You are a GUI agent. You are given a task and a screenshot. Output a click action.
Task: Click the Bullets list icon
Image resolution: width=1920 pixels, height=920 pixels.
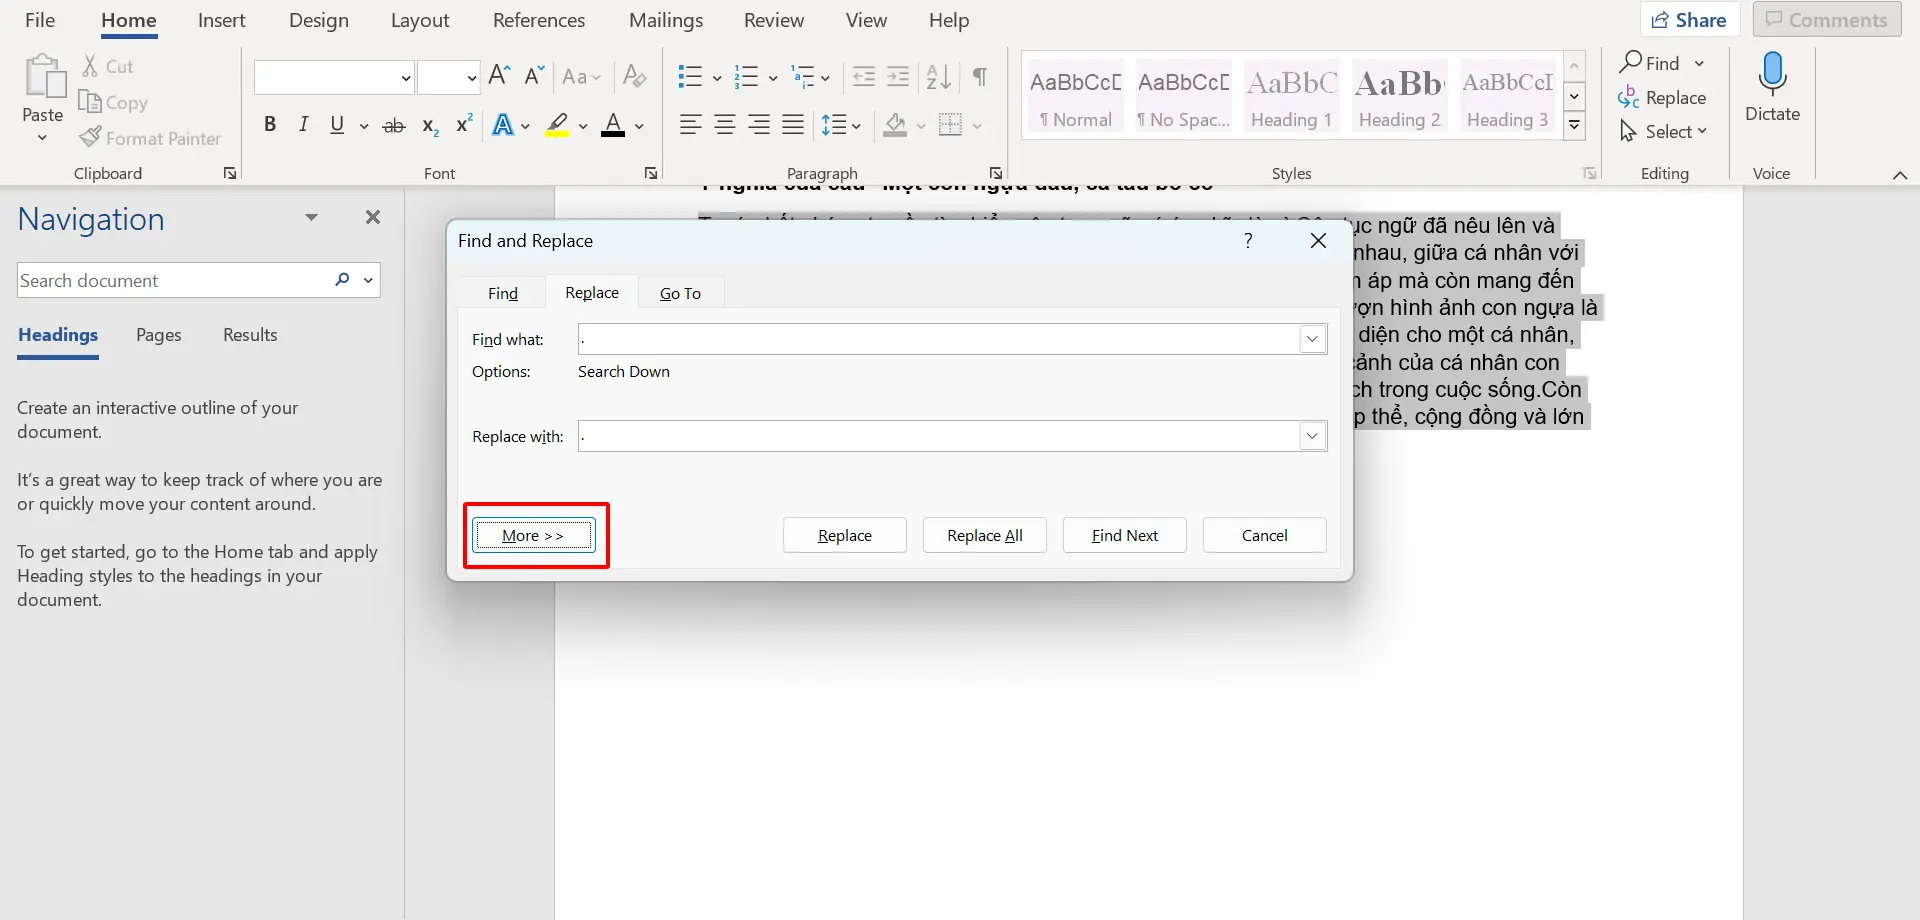point(690,77)
